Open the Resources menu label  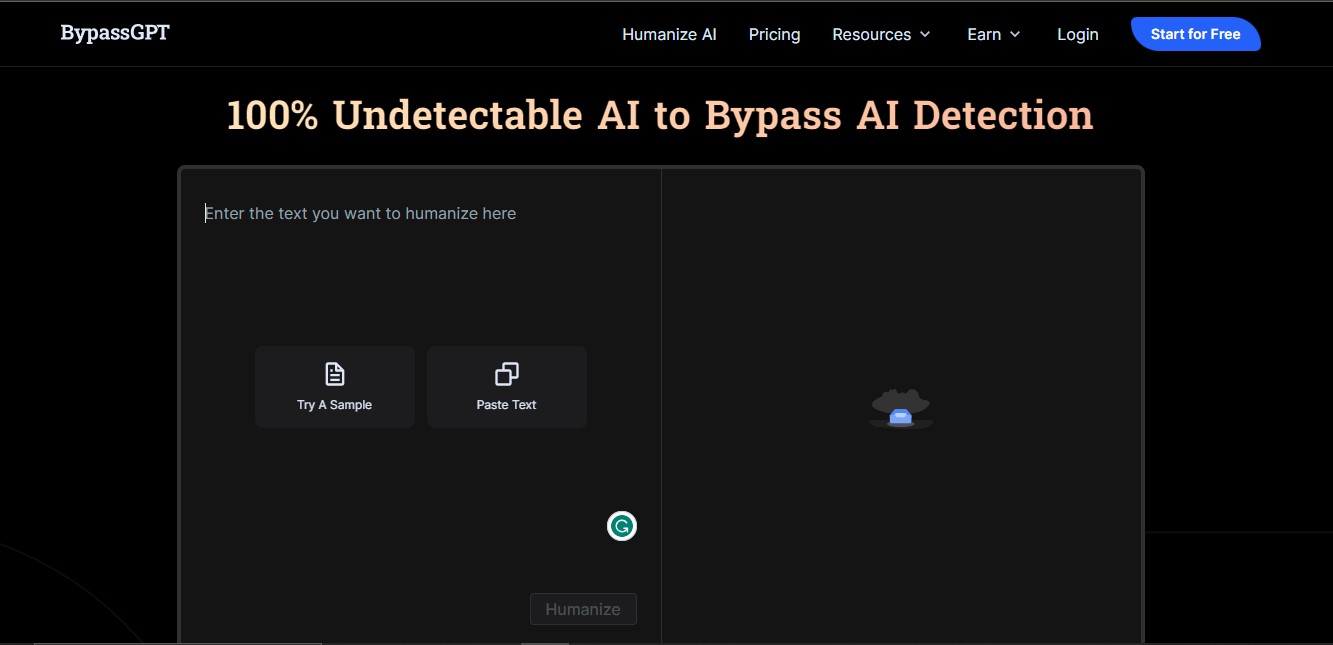click(871, 34)
